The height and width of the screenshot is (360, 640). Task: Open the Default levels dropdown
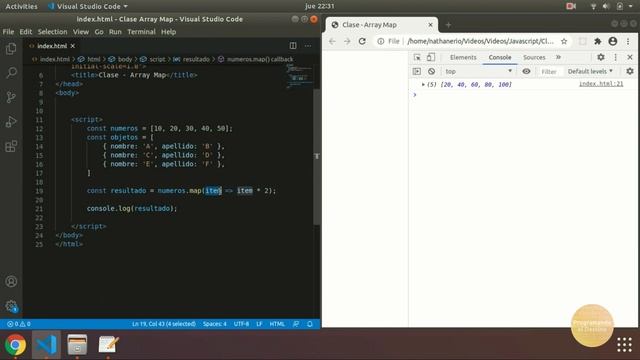pos(590,71)
